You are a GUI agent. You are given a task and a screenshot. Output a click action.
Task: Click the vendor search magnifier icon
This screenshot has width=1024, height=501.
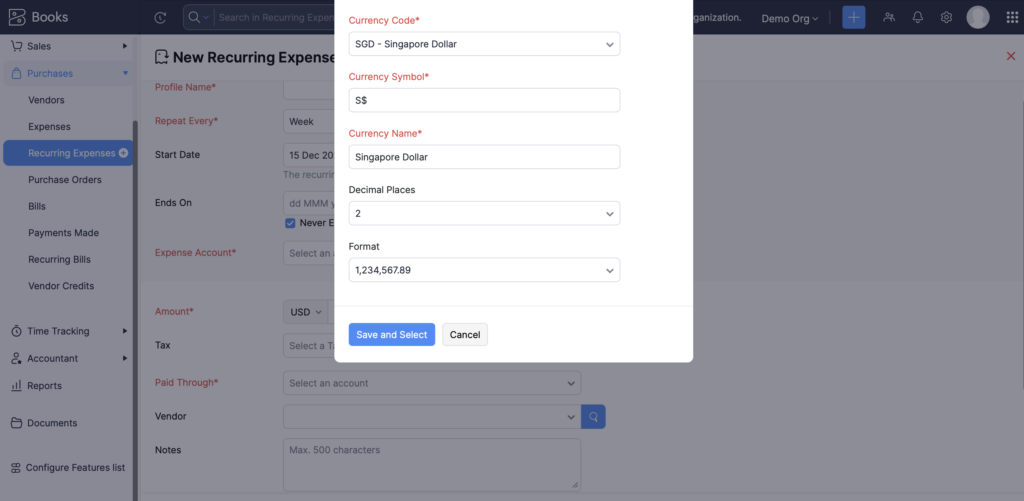click(593, 416)
